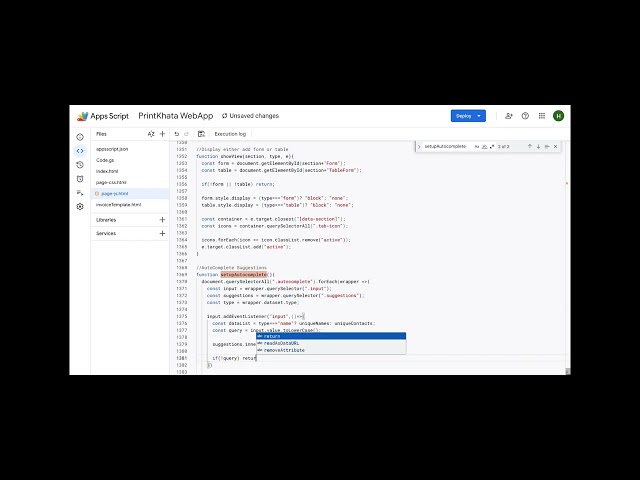This screenshot has width=640, height=480.
Task: Click the AutoComplete Suggestions comment line
Action: (231, 268)
